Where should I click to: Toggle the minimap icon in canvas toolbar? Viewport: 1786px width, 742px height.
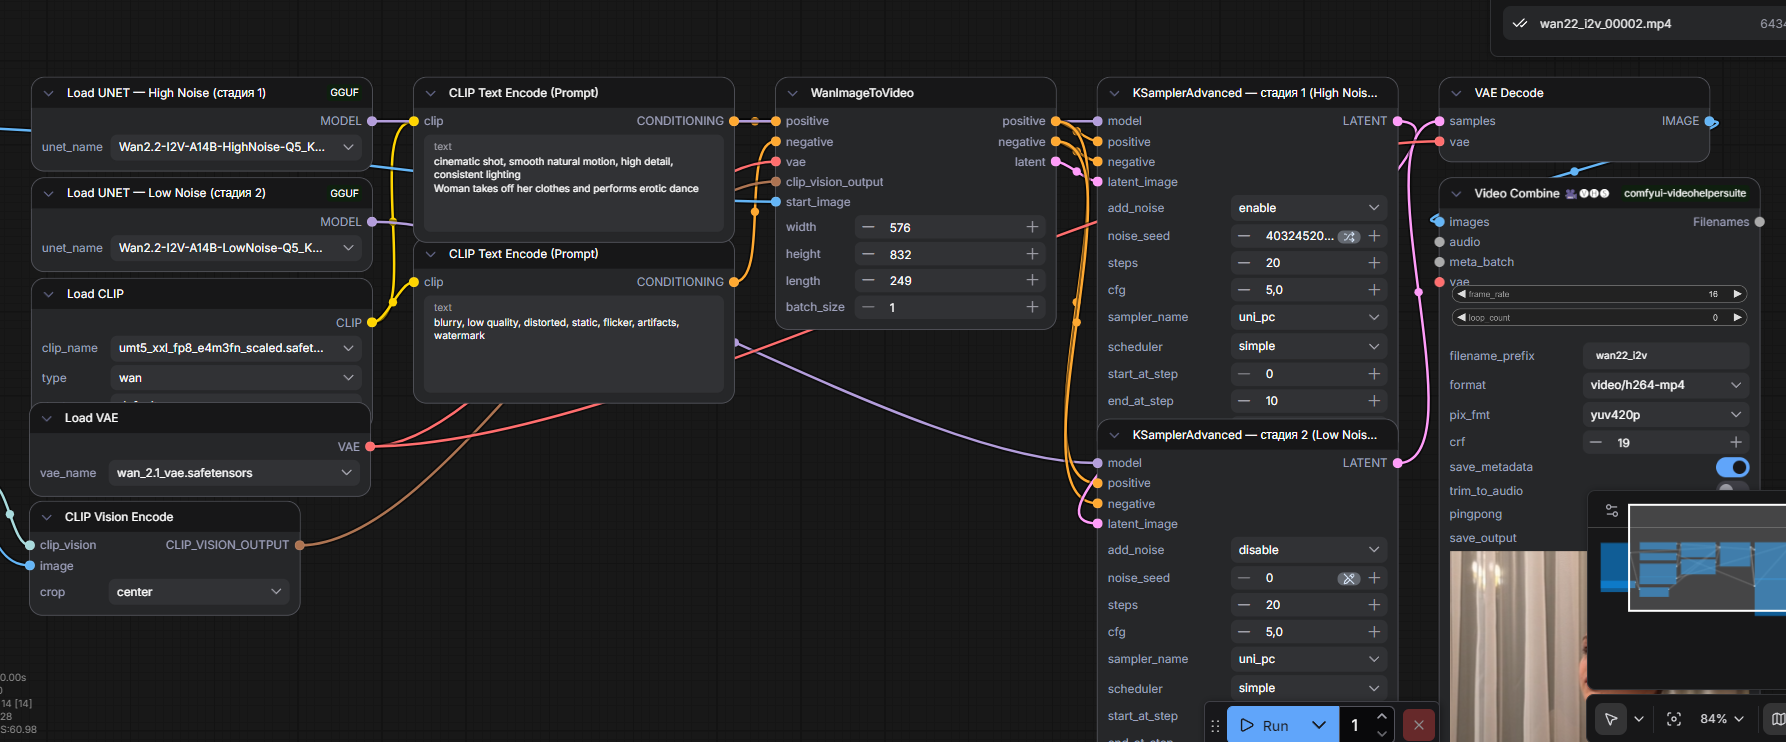1778,719
